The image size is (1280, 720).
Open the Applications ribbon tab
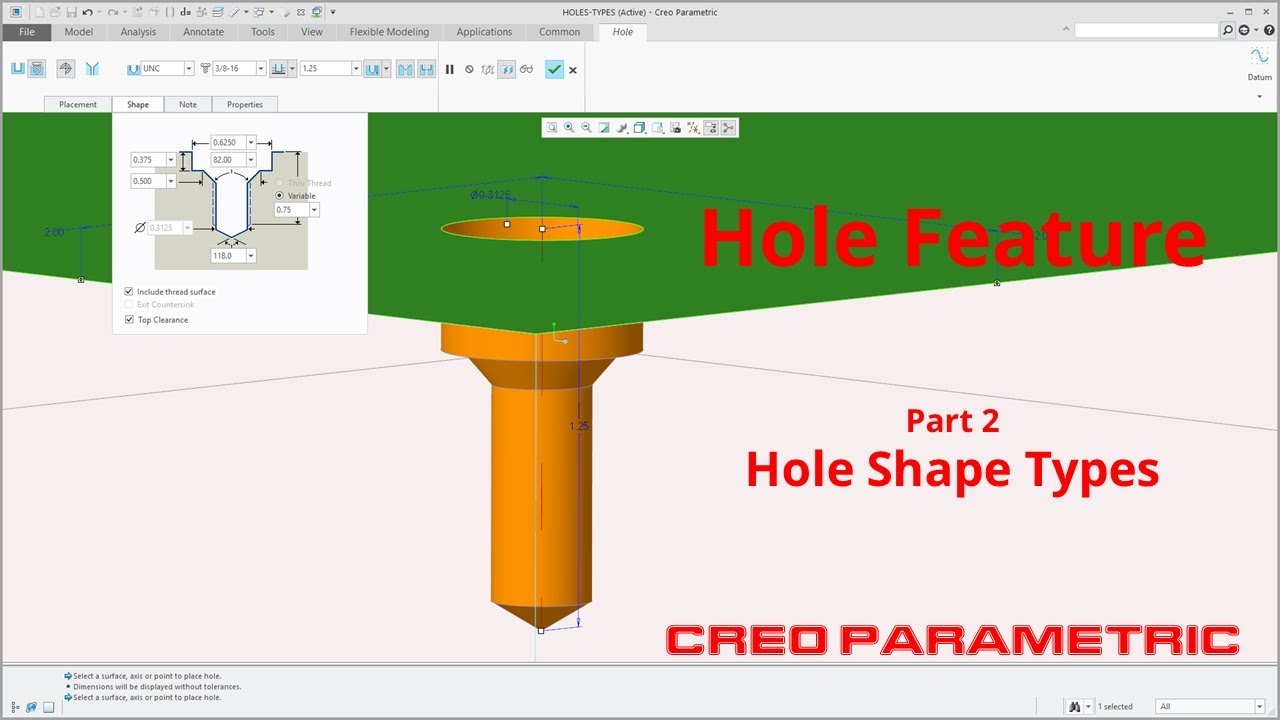(484, 32)
